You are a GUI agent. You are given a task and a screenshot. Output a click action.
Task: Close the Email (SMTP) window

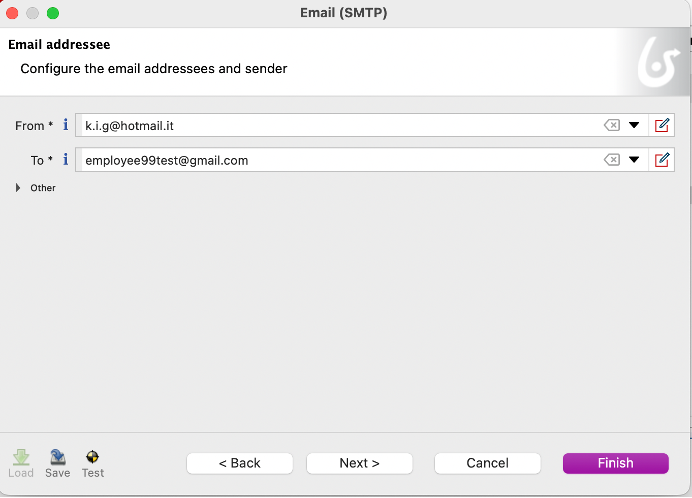(x=13, y=13)
